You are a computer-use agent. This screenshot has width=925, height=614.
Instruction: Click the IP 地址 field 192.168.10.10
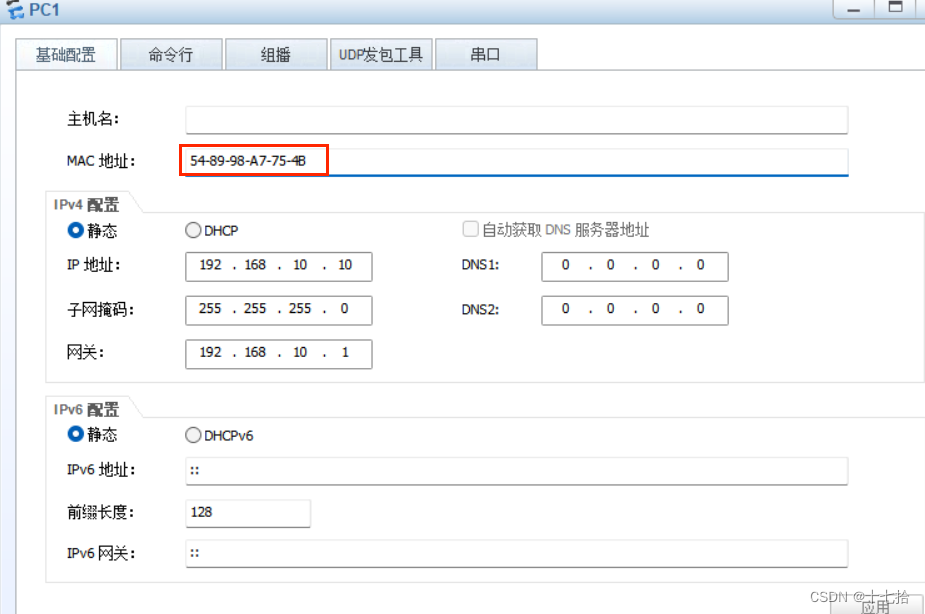(278, 267)
